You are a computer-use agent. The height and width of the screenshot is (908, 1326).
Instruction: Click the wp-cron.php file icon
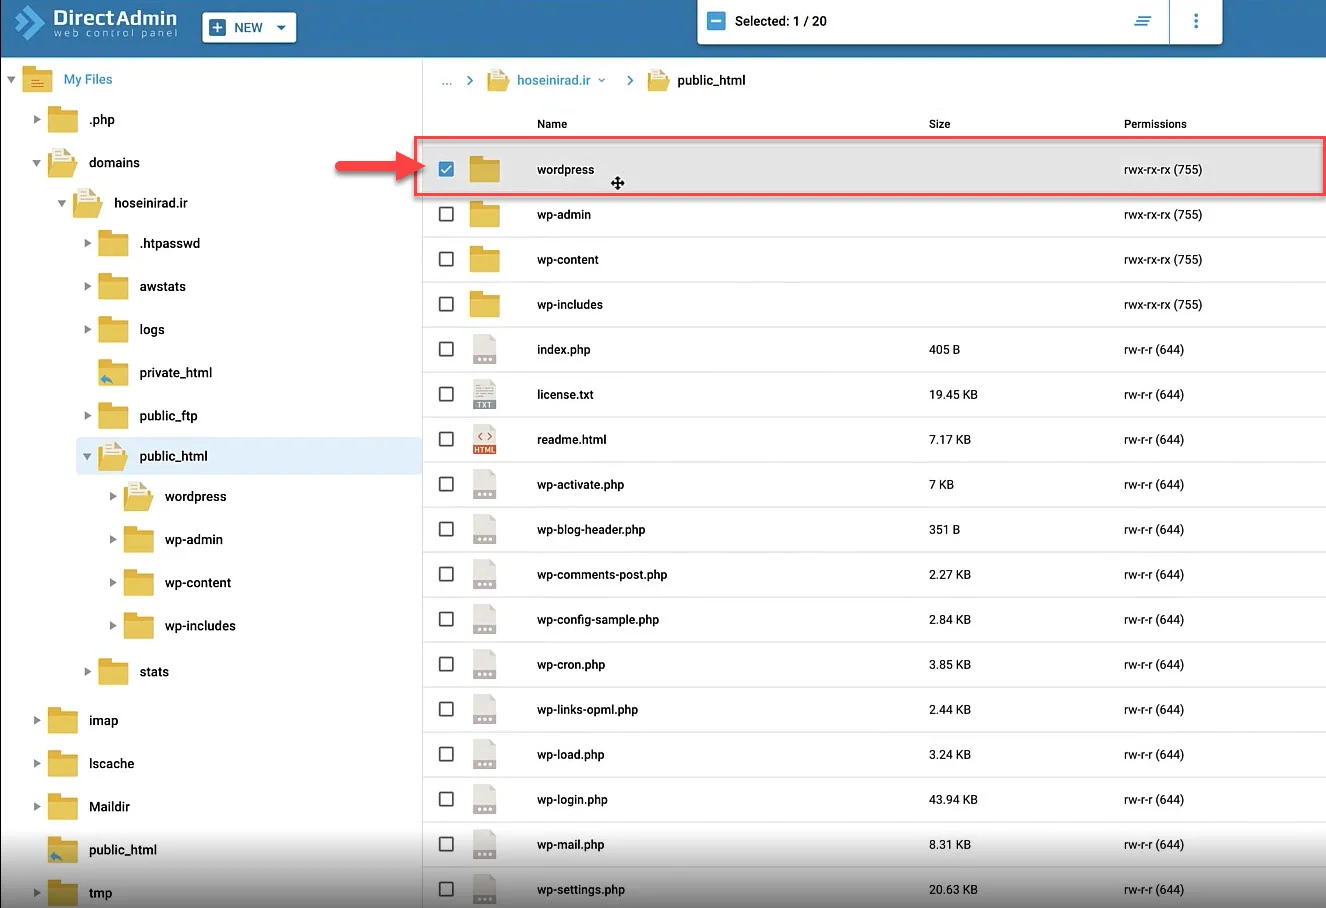[484, 664]
